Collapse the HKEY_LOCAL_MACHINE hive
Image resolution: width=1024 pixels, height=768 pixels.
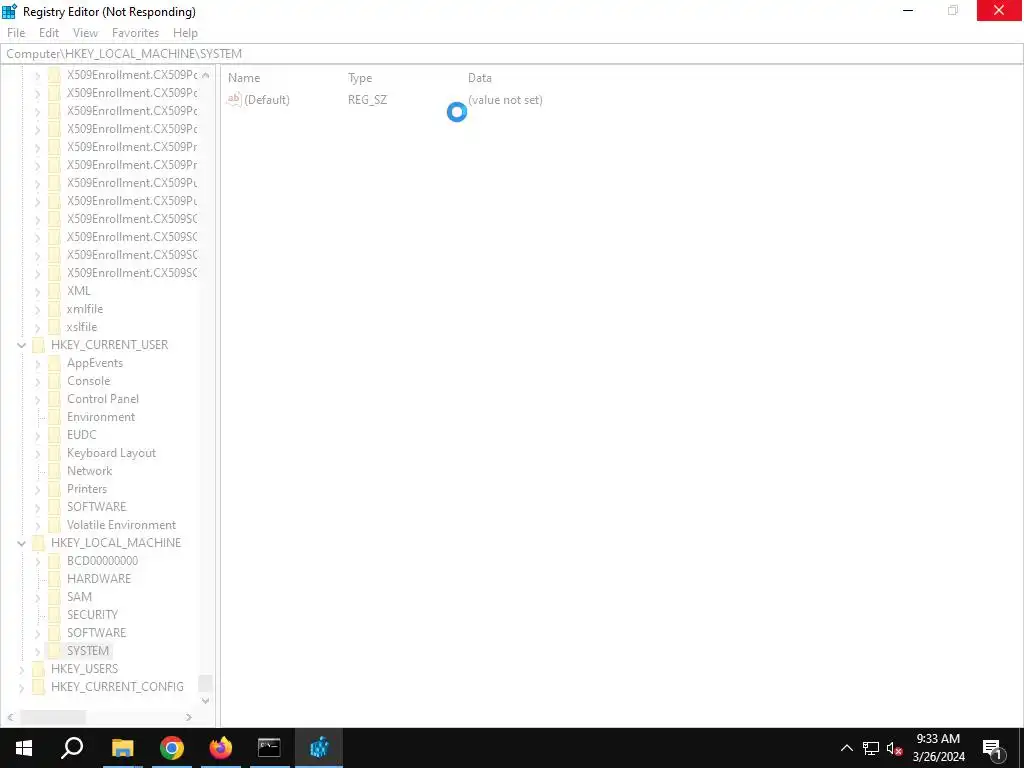[22, 543]
